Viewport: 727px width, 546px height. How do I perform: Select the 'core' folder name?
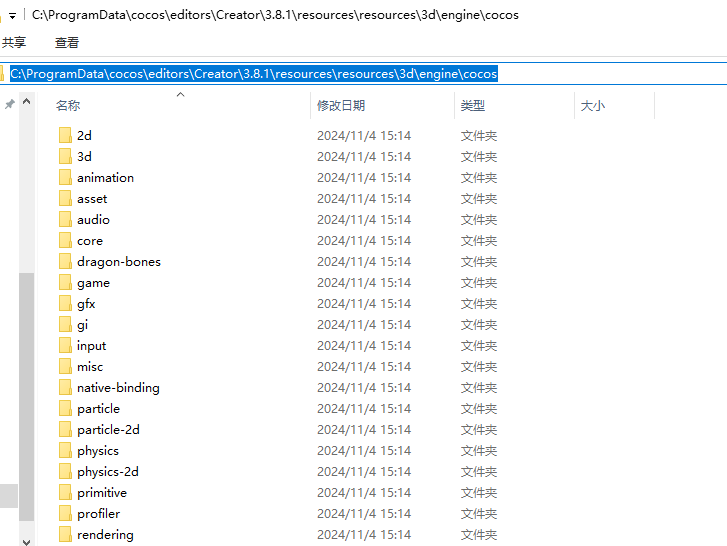click(90, 241)
